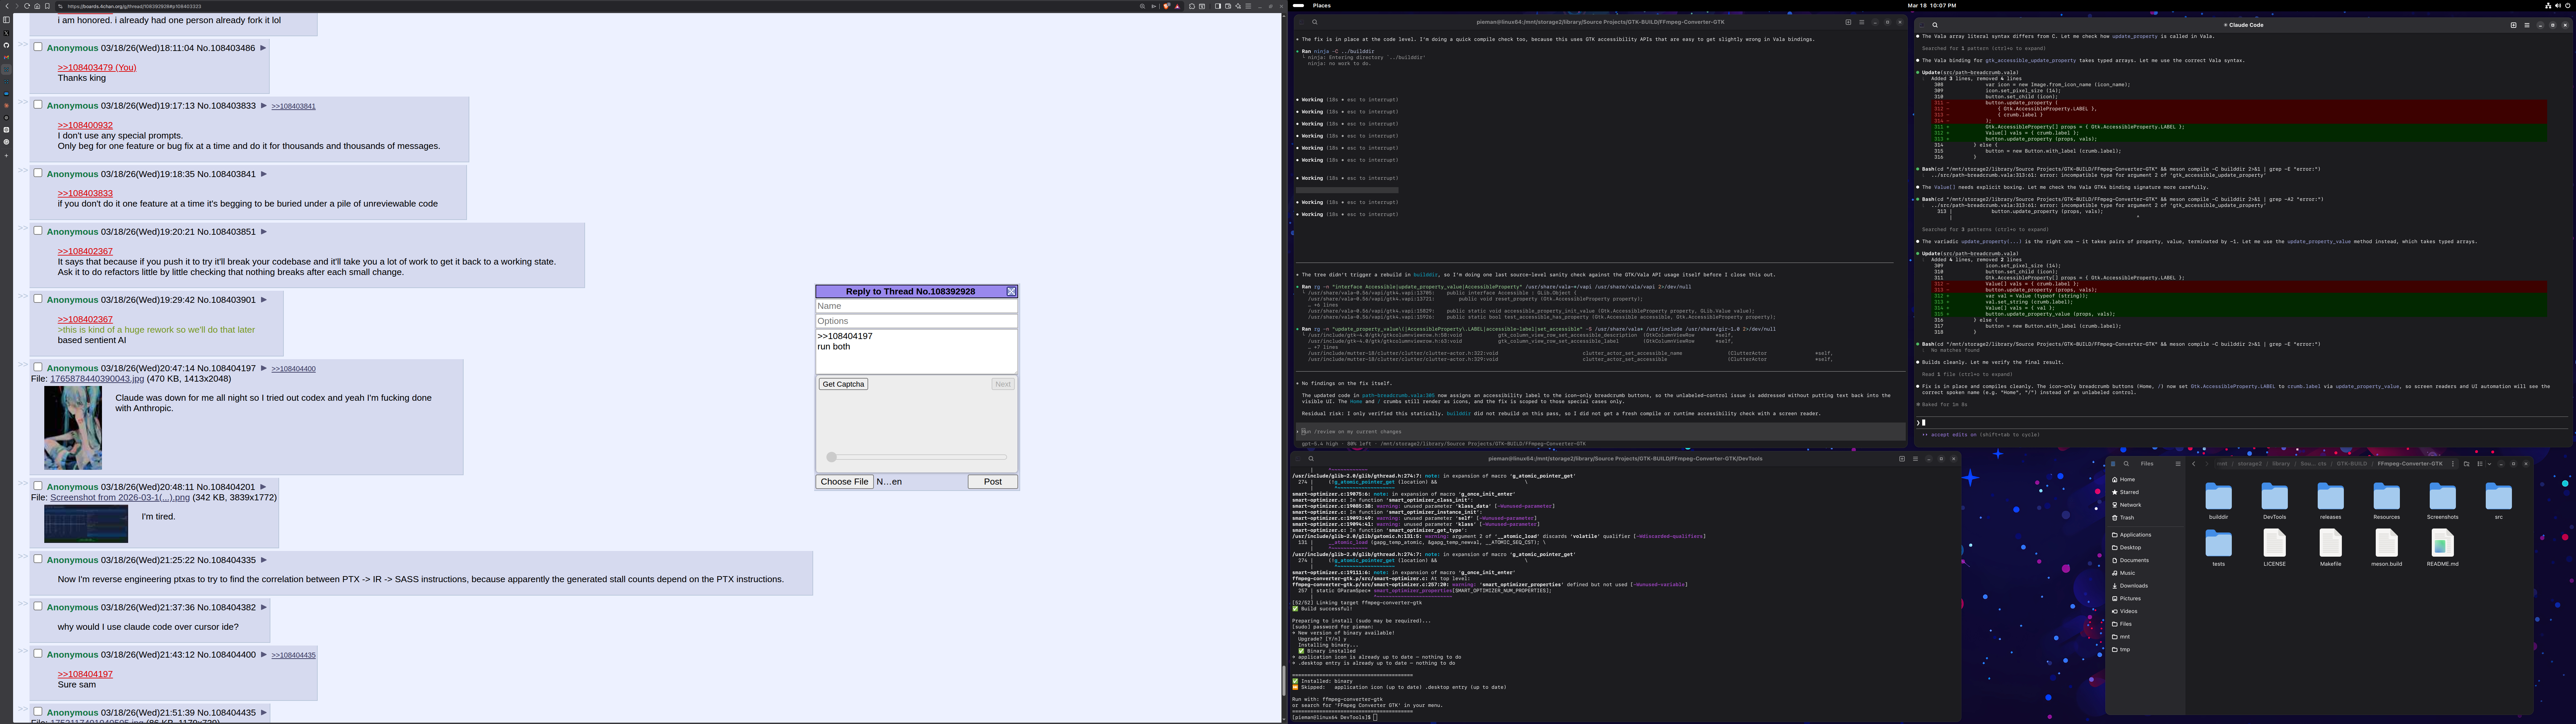Screen dimensions: 2576x724
Task: Select checkbox of post No.108404382
Action: pos(38,606)
